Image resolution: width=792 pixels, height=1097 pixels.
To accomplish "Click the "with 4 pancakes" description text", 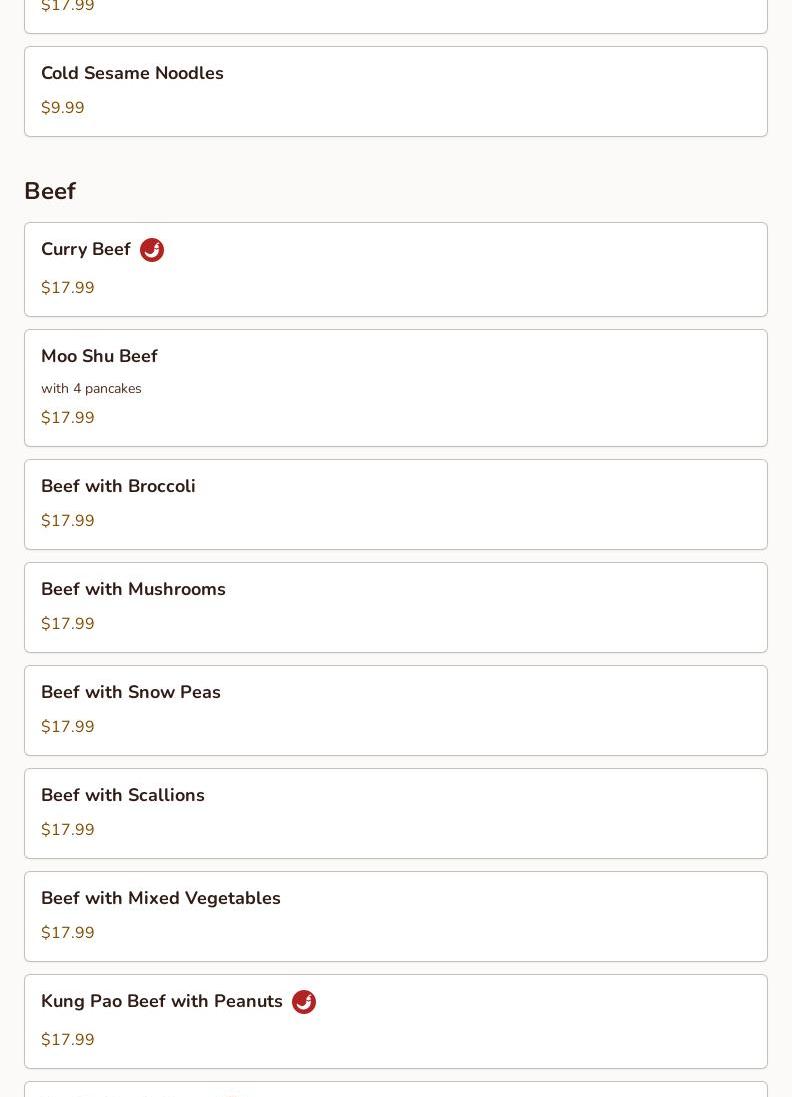I will 91,389.
